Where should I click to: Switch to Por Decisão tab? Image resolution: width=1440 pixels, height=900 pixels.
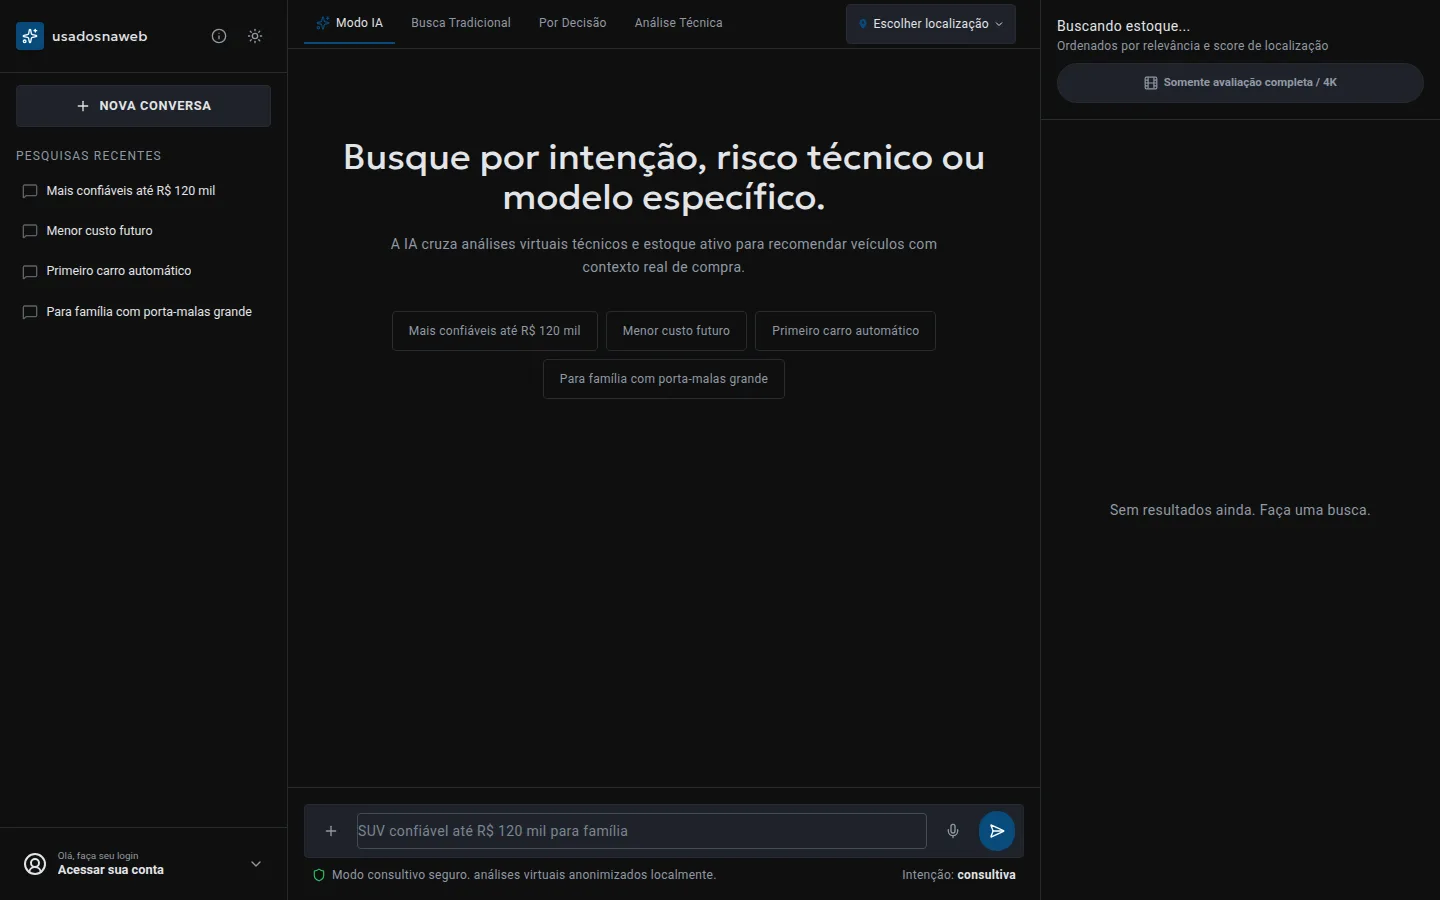(x=573, y=23)
